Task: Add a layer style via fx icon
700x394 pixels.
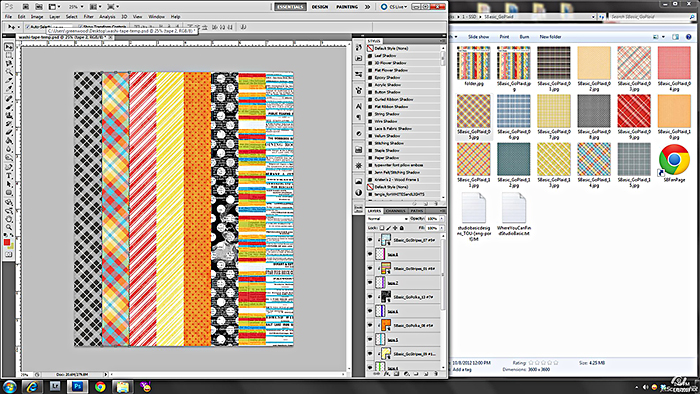Action: 387,374
